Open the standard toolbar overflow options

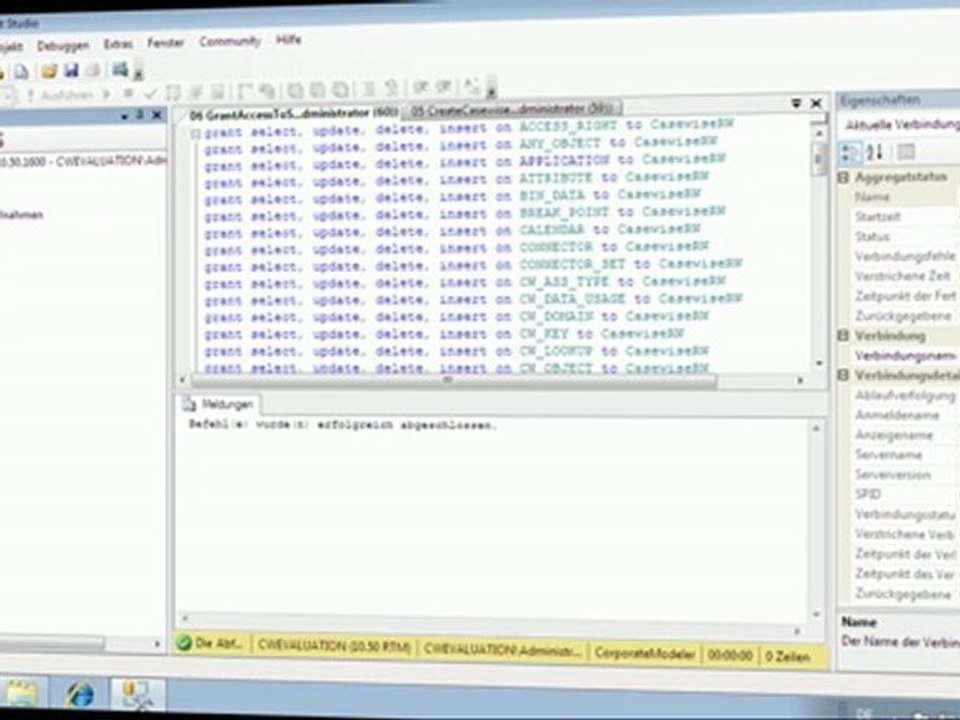(x=138, y=71)
